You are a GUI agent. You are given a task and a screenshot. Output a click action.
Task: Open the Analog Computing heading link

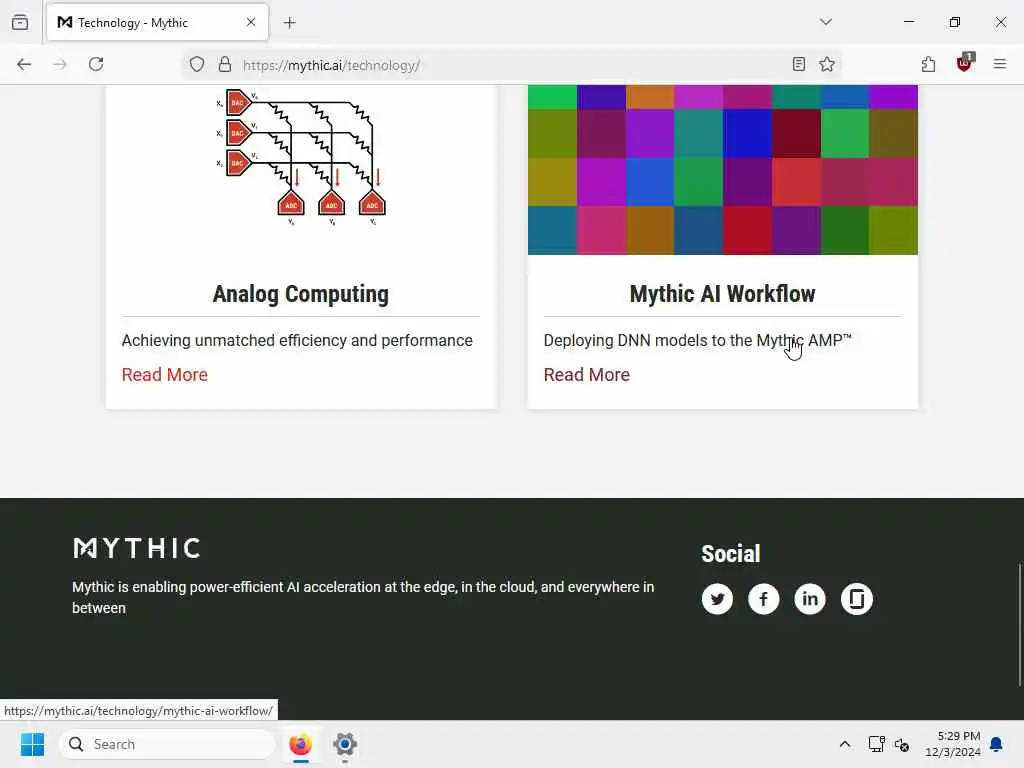(300, 294)
